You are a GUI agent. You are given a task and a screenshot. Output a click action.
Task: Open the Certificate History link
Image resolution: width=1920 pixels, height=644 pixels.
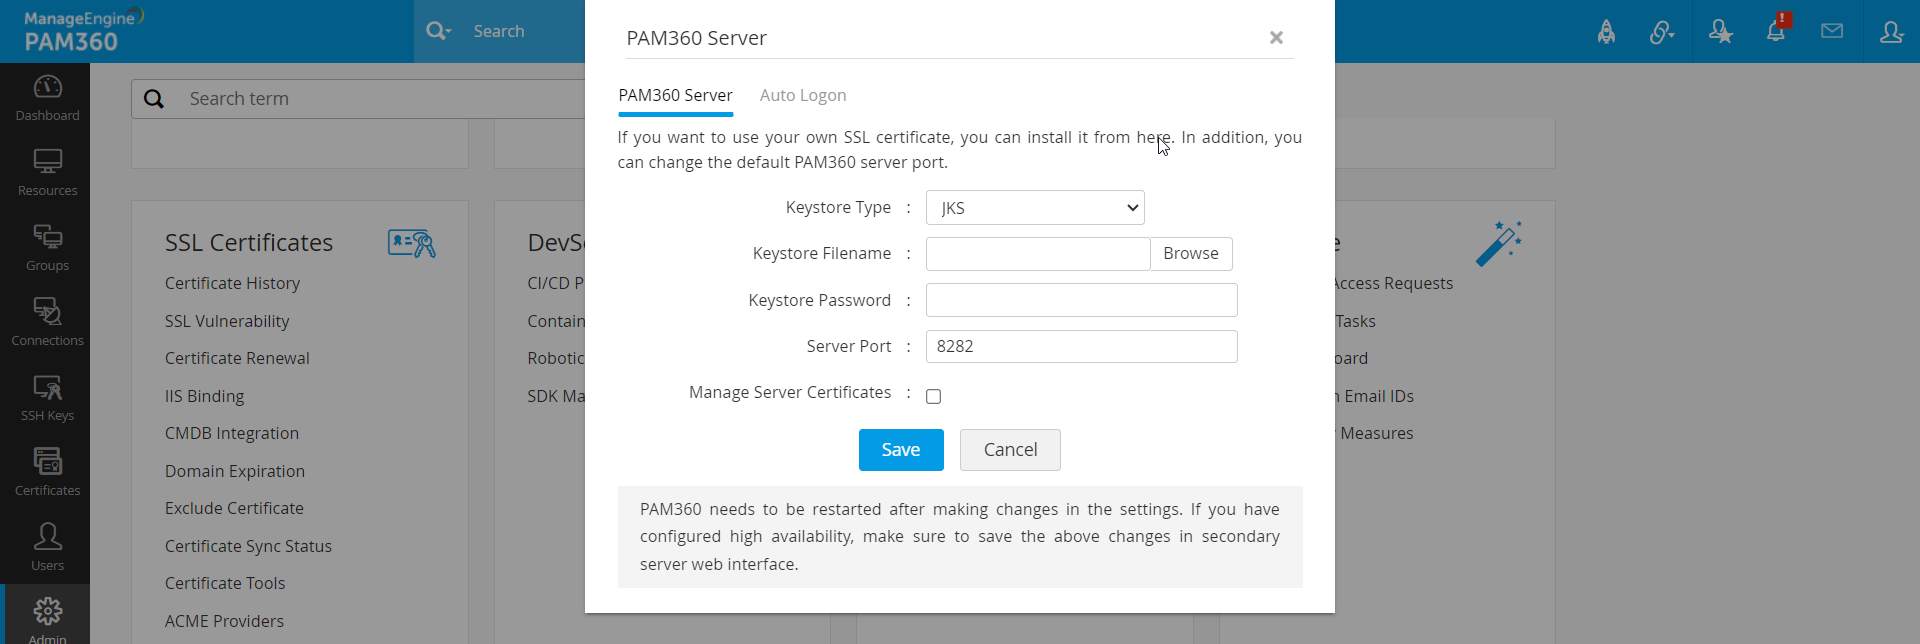coord(232,284)
